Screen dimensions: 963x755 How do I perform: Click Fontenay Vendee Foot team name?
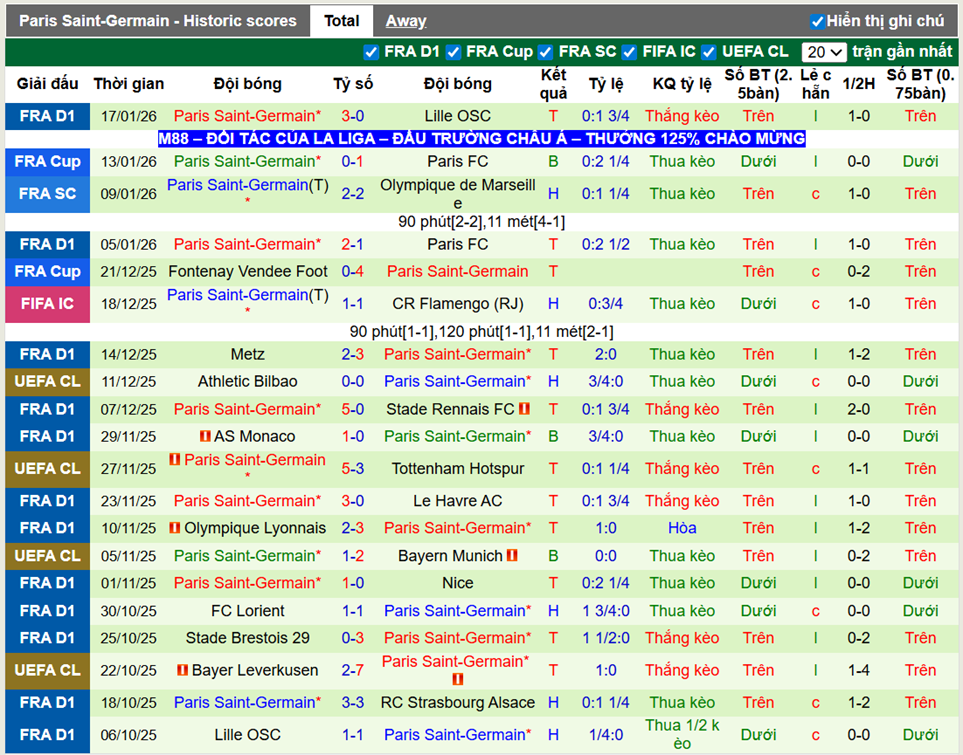coord(248,271)
